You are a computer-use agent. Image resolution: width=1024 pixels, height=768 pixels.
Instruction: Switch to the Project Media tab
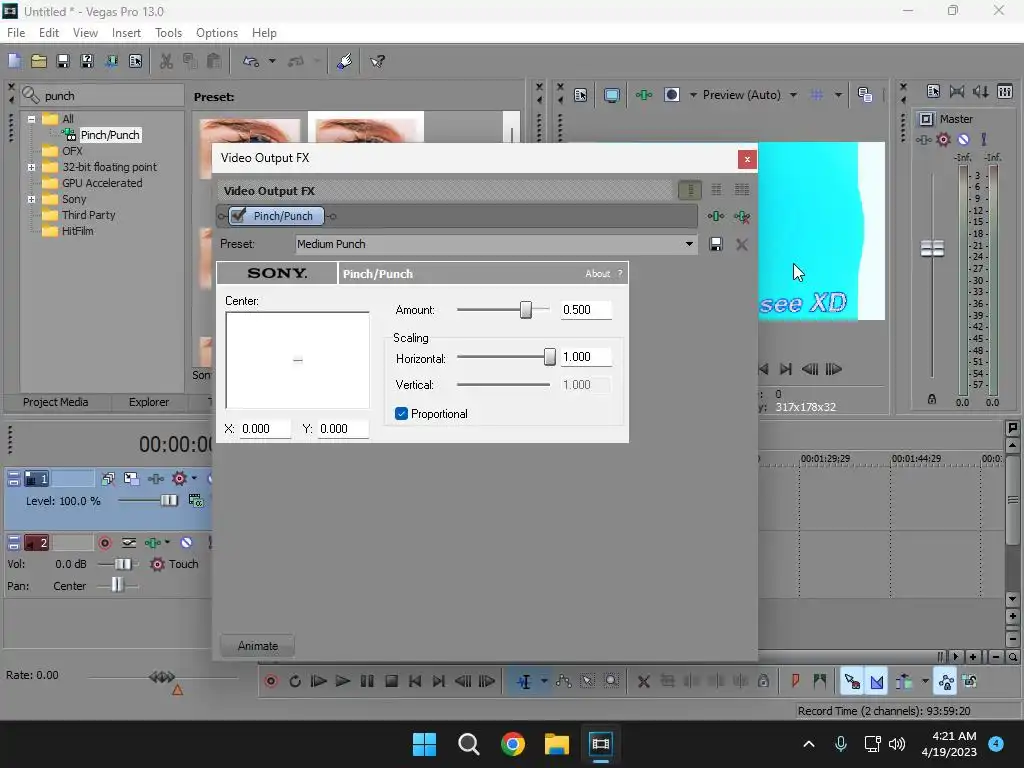point(56,402)
